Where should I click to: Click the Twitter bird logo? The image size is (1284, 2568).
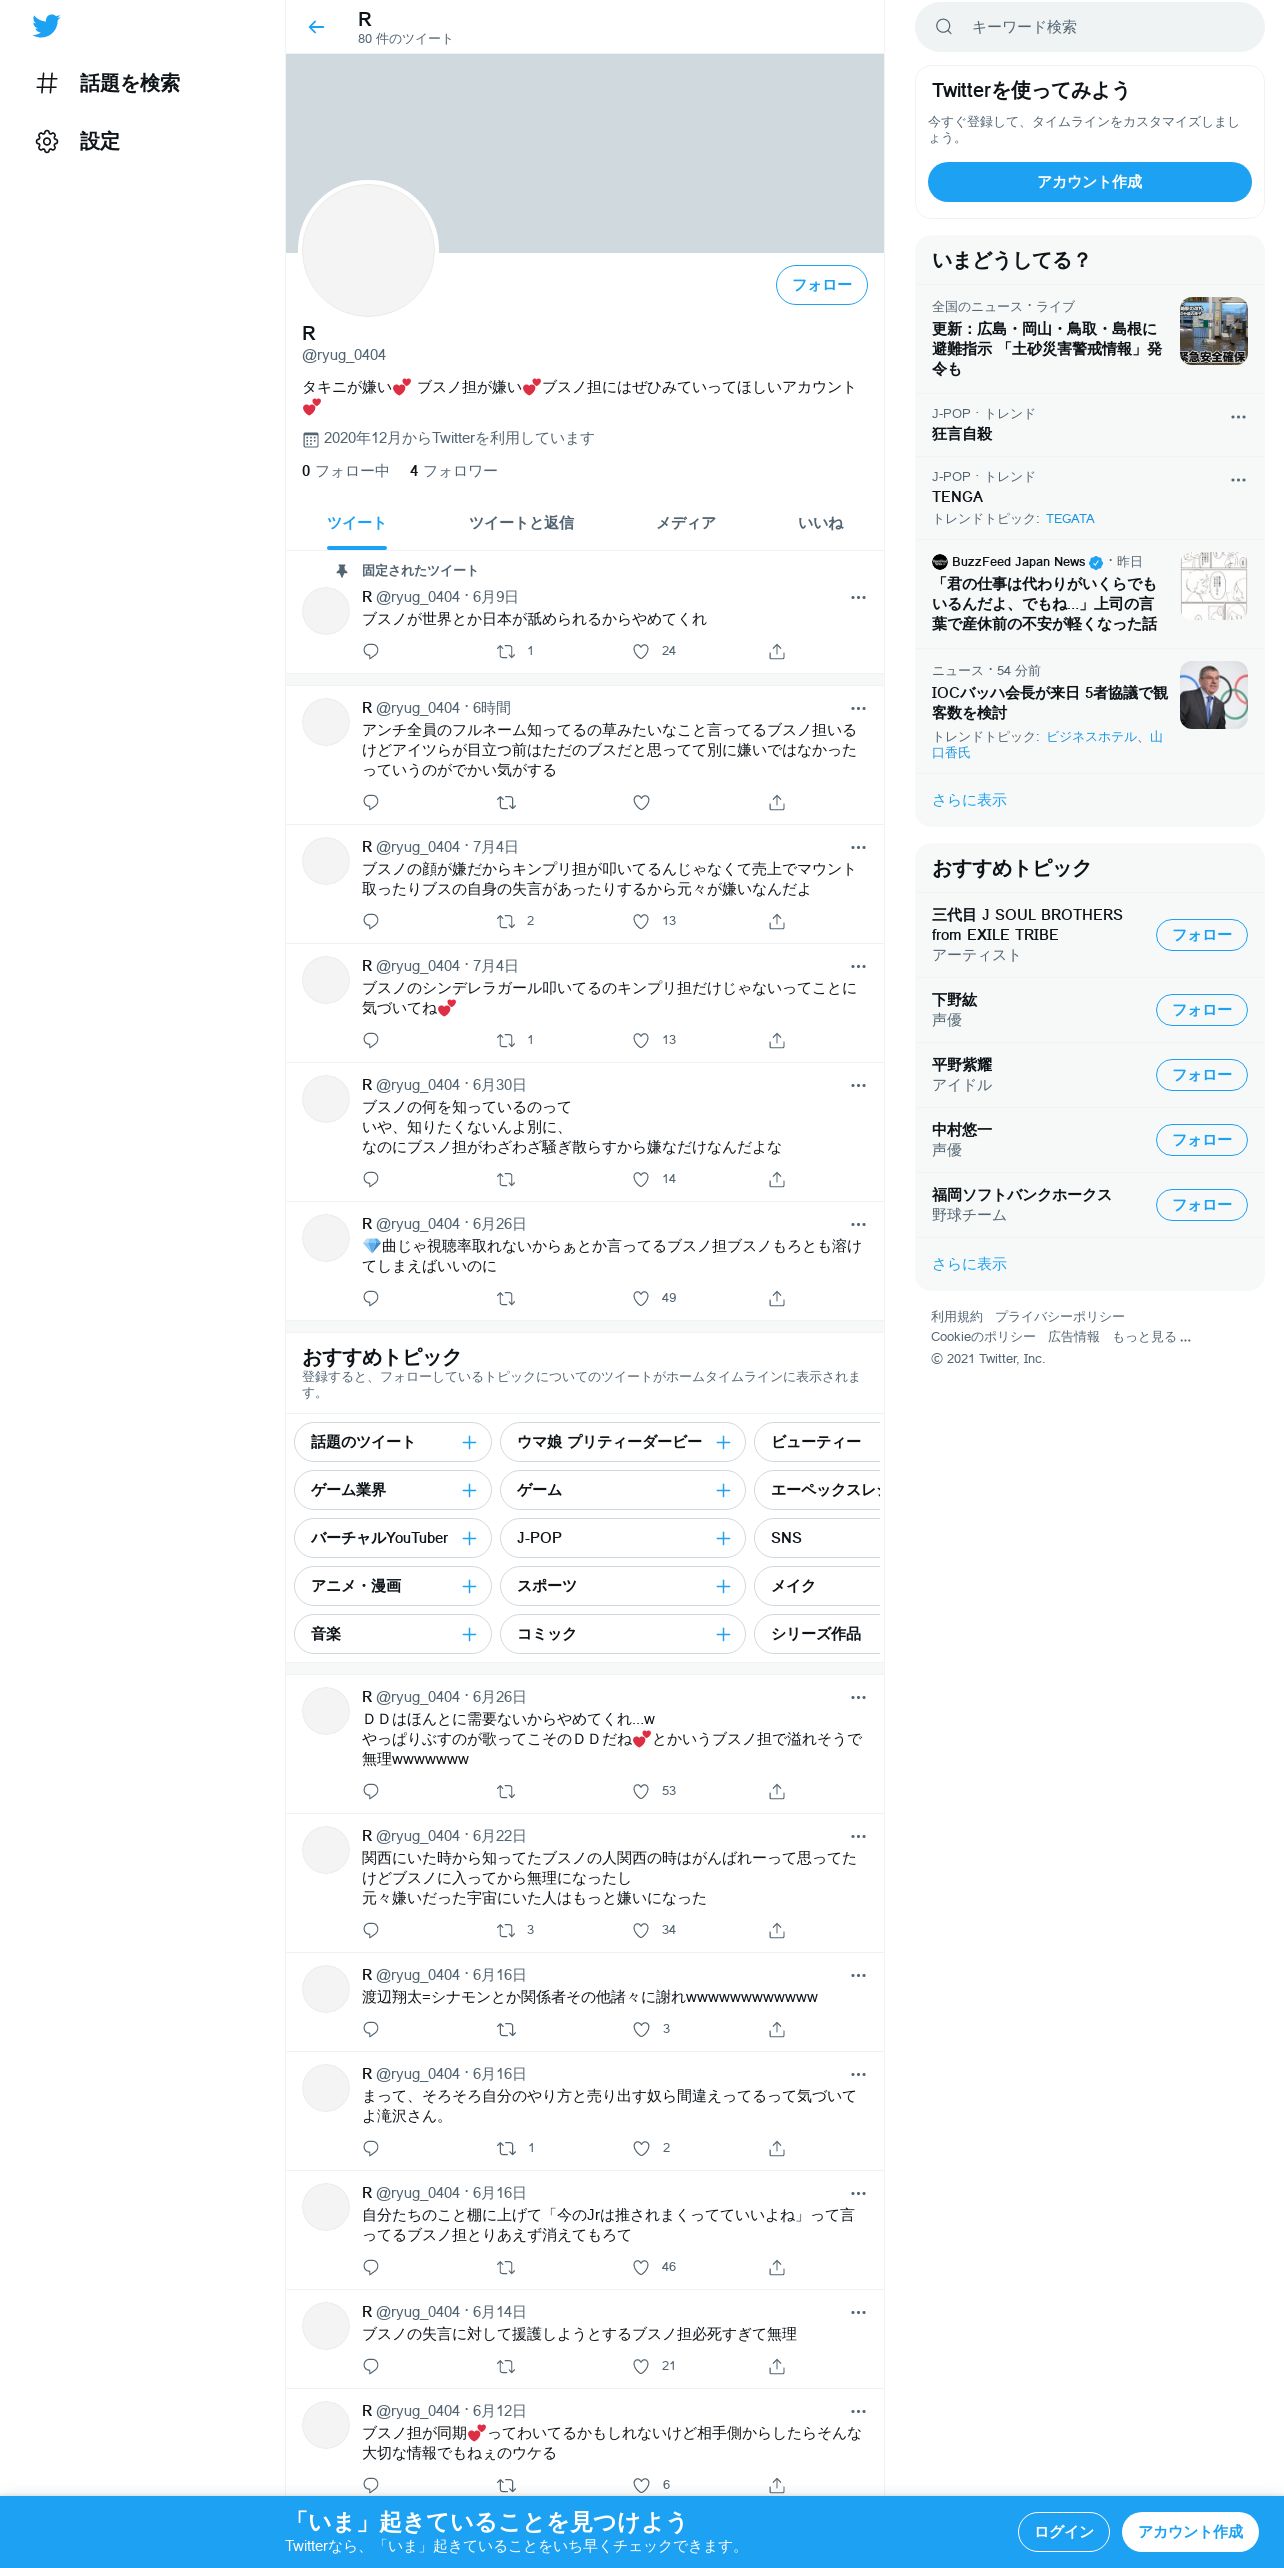point(46,26)
